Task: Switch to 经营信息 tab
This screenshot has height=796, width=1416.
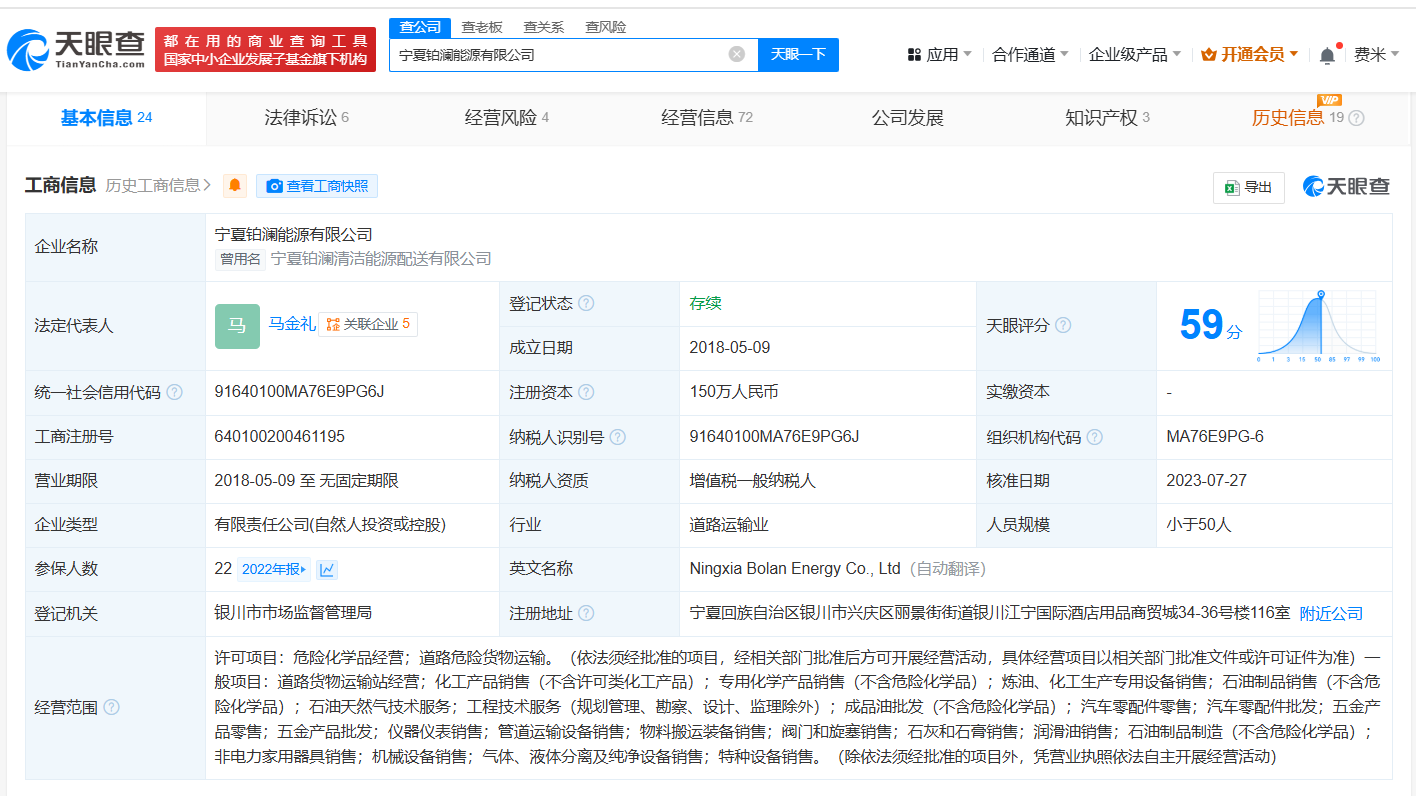Action: tap(707, 118)
